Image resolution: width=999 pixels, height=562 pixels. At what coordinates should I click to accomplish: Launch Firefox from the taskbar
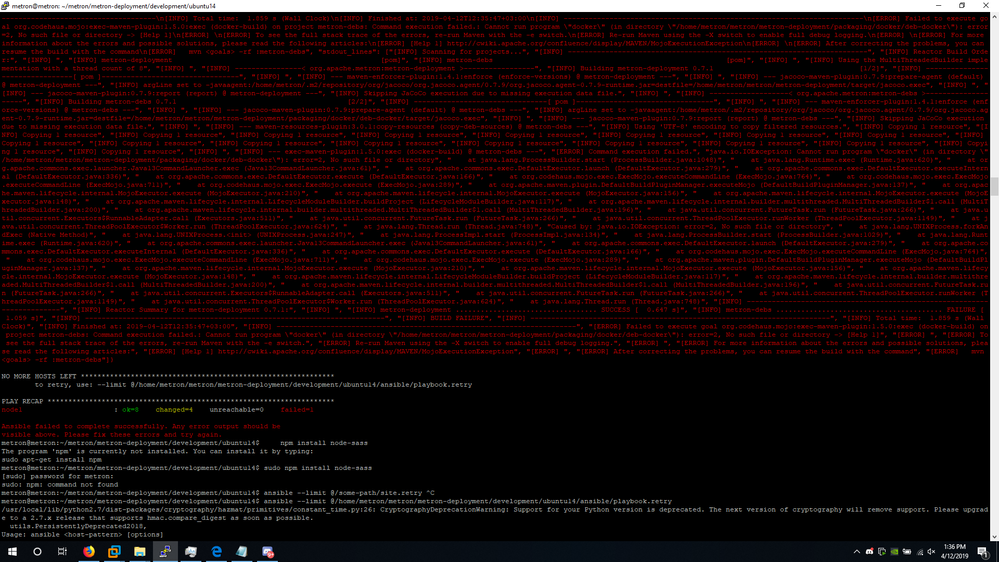pos(89,552)
